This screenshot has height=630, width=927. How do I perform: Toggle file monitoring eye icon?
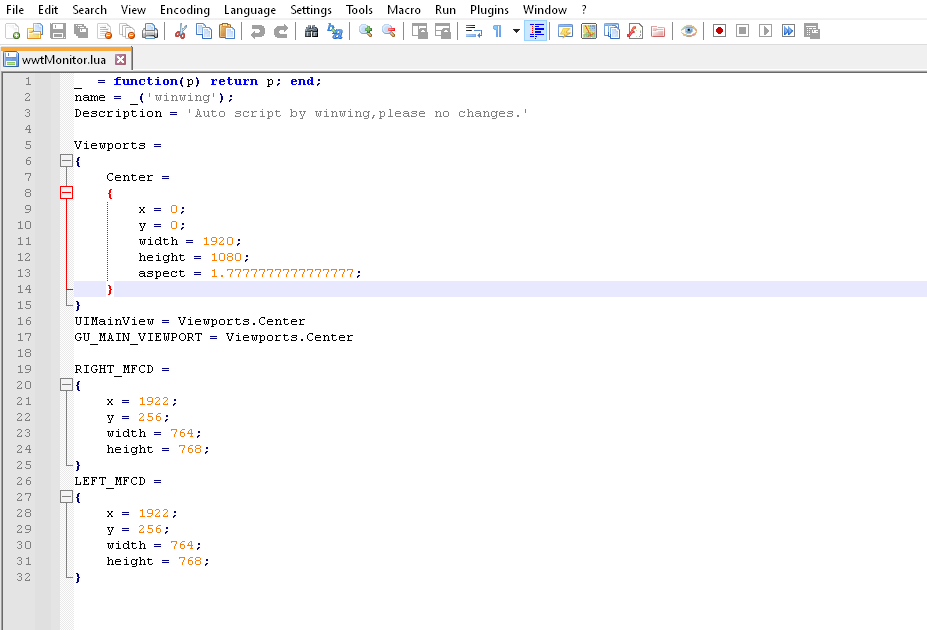pyautogui.click(x=688, y=31)
